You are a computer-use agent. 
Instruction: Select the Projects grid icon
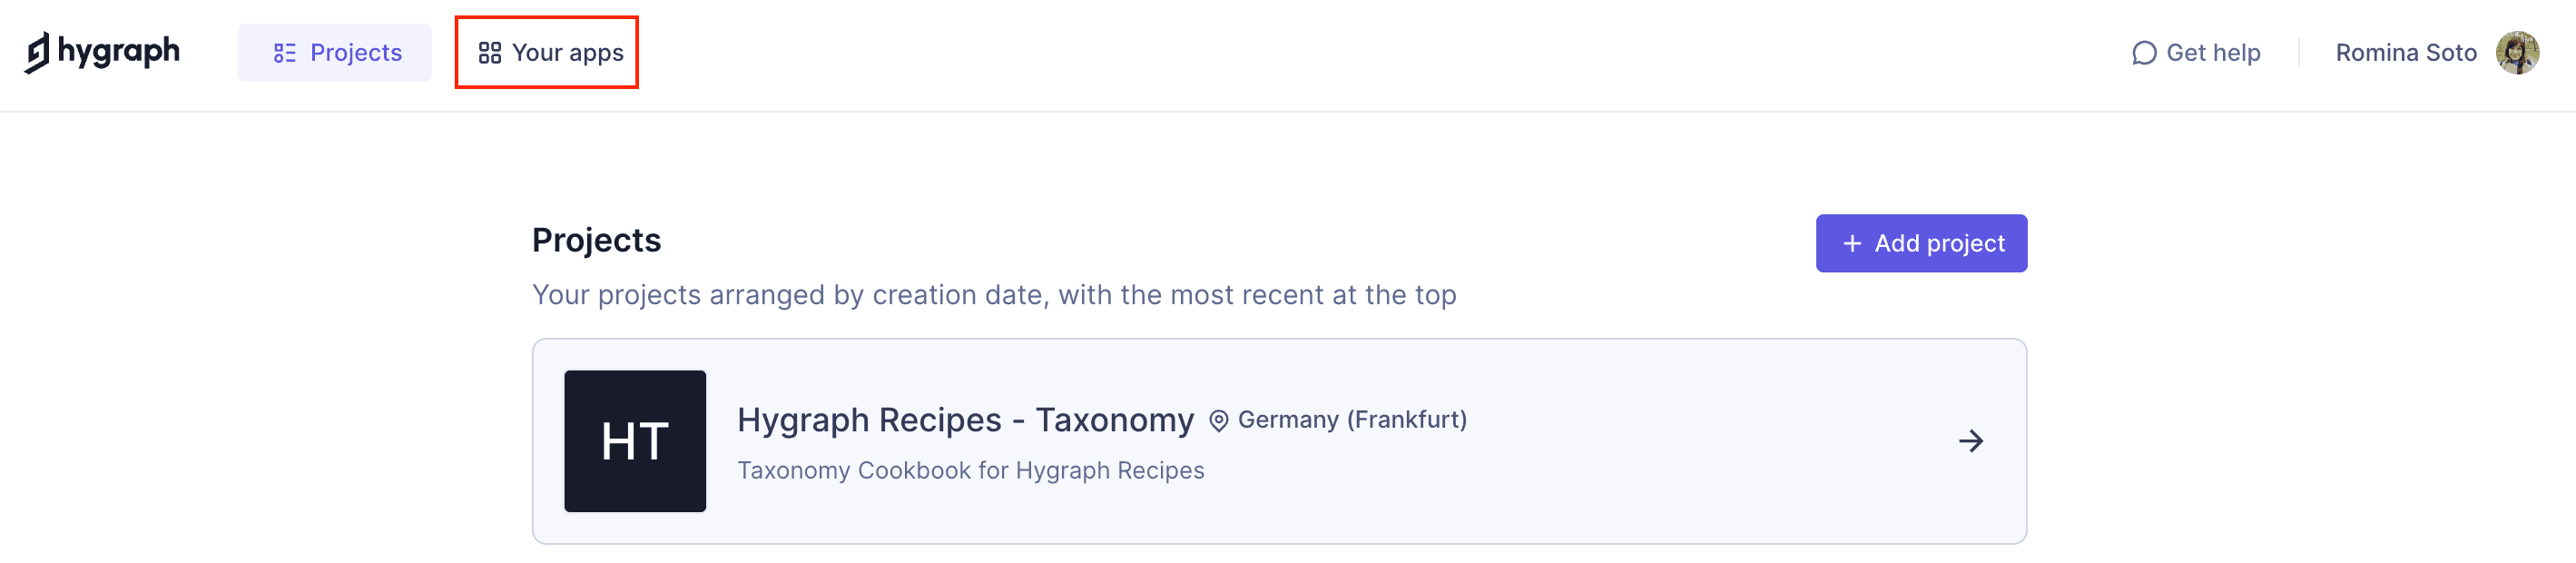pyautogui.click(x=283, y=52)
